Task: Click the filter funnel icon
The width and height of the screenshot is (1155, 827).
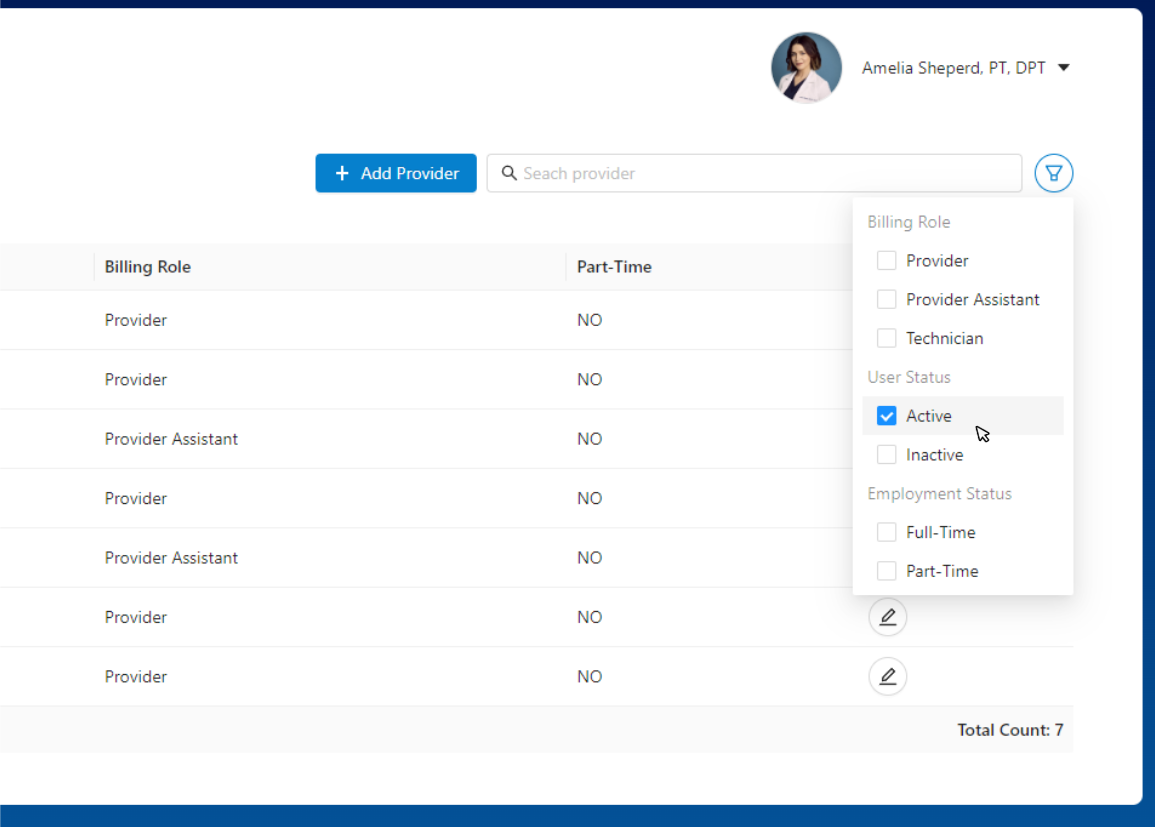Action: pos(1053,173)
